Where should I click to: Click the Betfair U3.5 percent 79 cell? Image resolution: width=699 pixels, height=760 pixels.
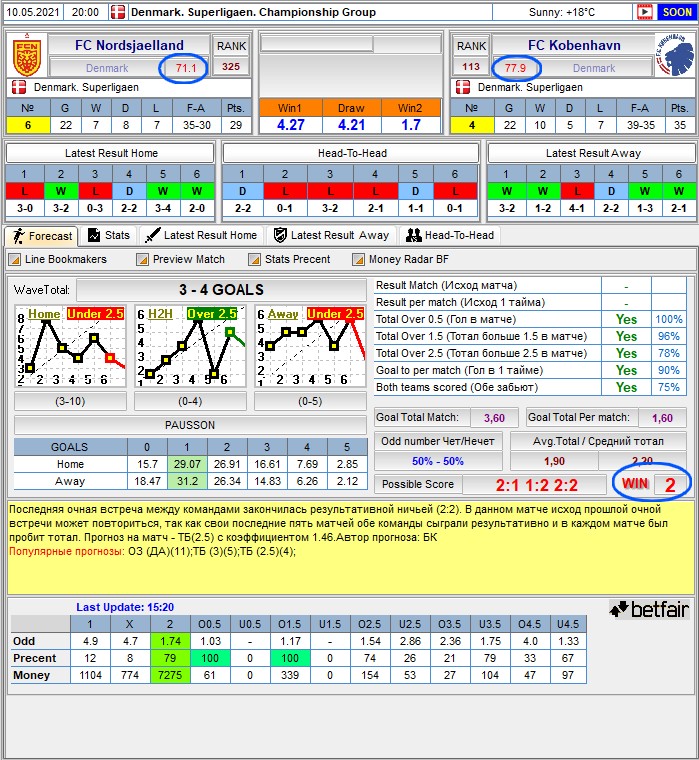coord(490,658)
